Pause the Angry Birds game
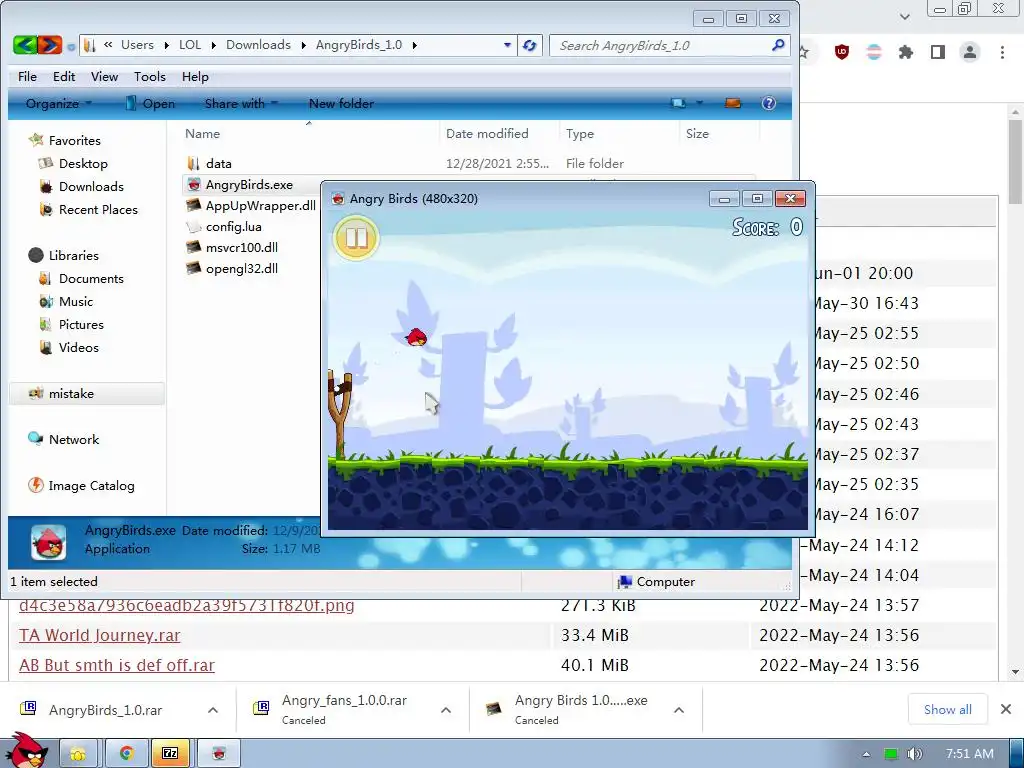The height and width of the screenshot is (768, 1024). [x=356, y=238]
